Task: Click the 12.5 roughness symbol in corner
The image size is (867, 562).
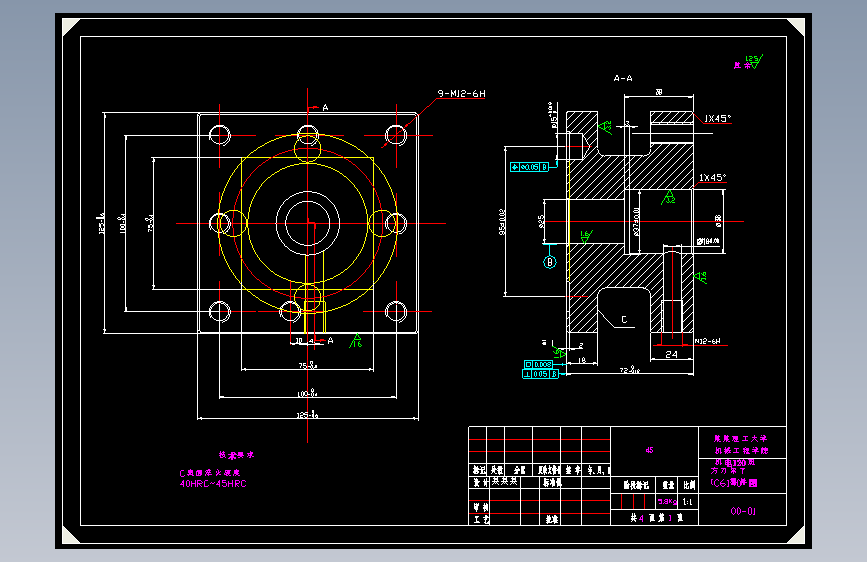Action: point(753,60)
